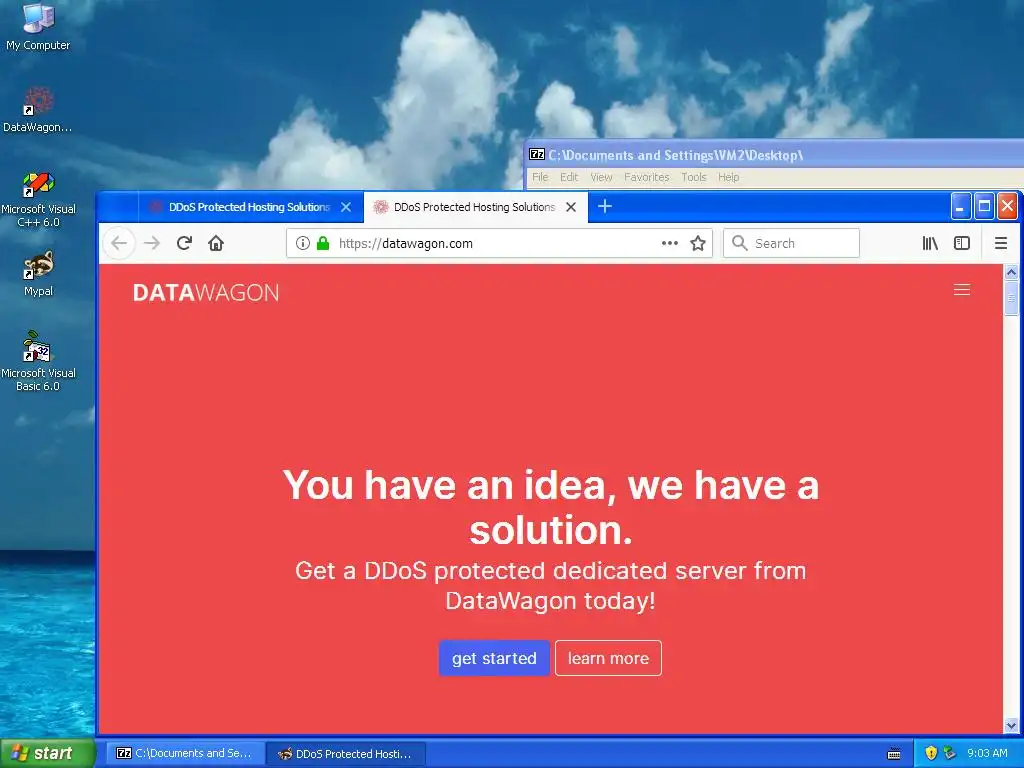Open My Computer desktop icon
The height and width of the screenshot is (768, 1024).
pos(38,26)
